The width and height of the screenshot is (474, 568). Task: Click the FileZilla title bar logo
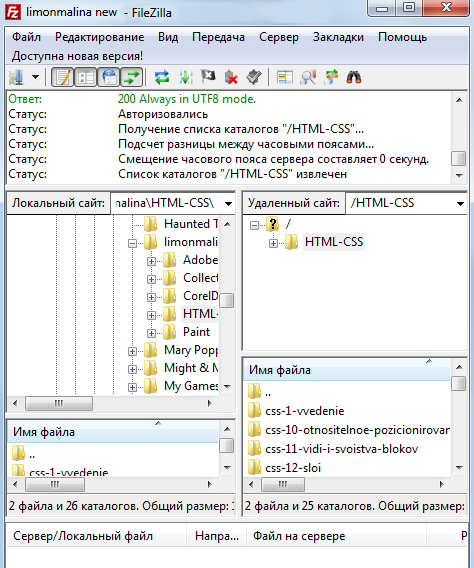(x=13, y=12)
